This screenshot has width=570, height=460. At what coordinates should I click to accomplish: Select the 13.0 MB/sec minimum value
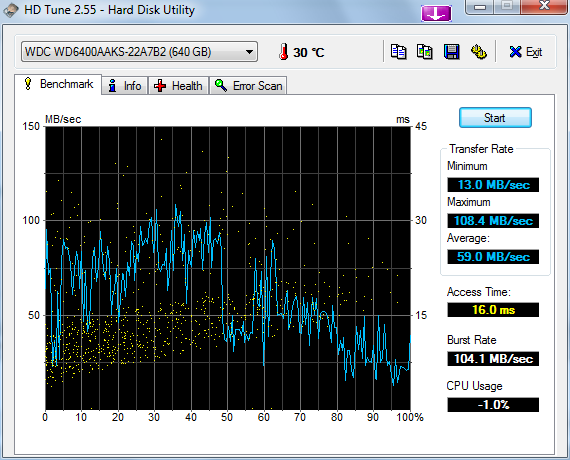[x=493, y=185]
